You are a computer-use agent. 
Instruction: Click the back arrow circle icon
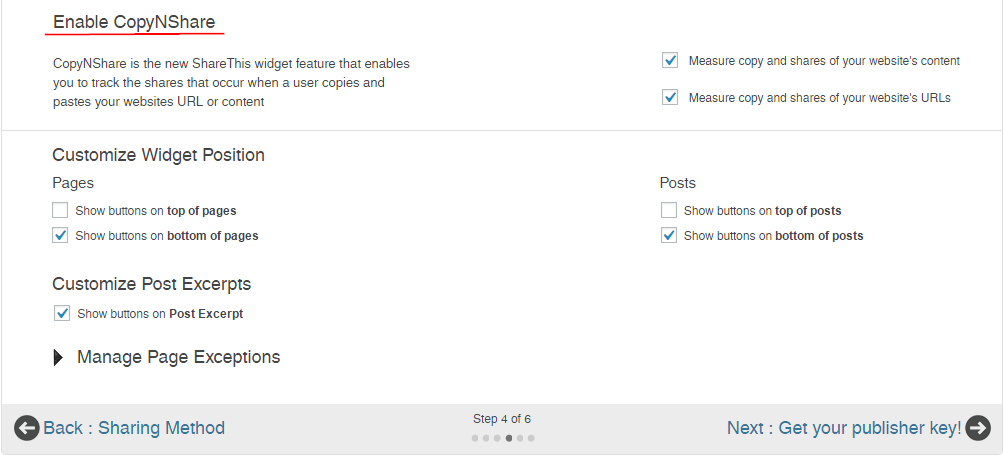[x=27, y=428]
